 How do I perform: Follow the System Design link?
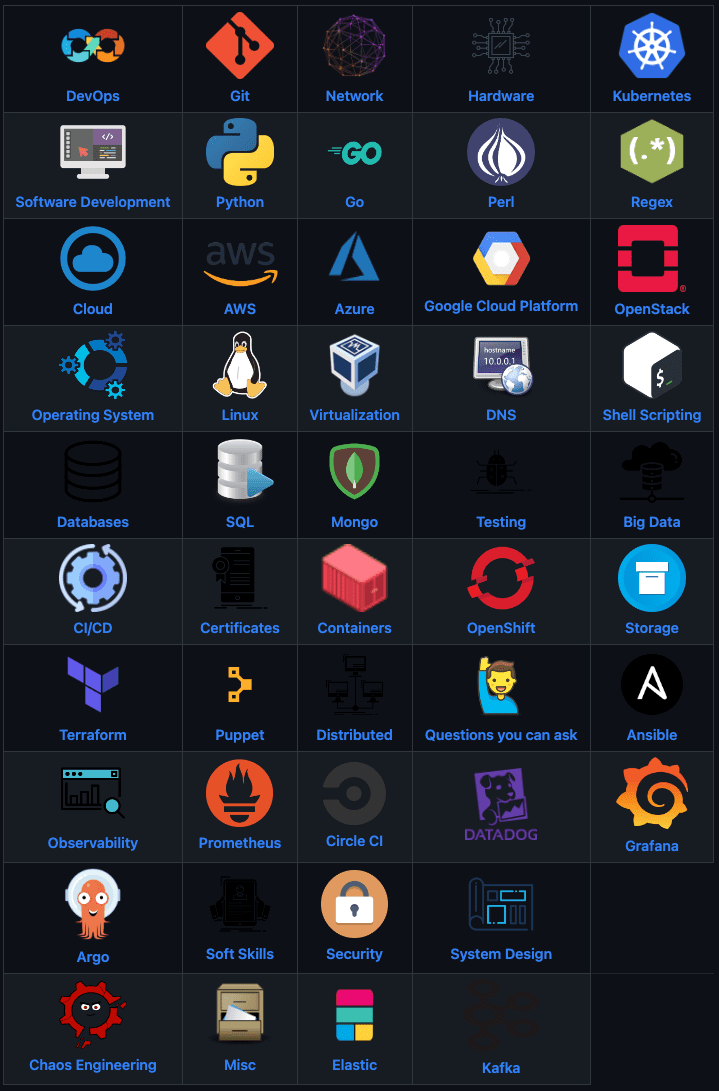coord(501,954)
